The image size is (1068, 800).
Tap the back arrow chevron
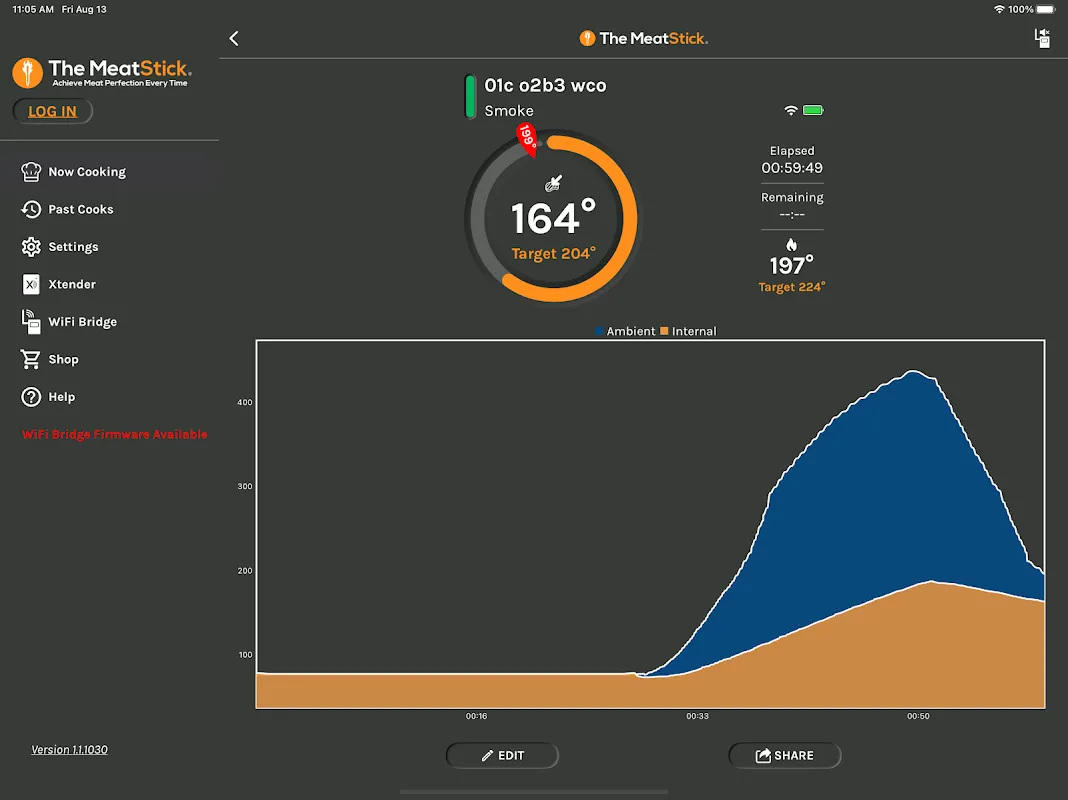pyautogui.click(x=234, y=38)
